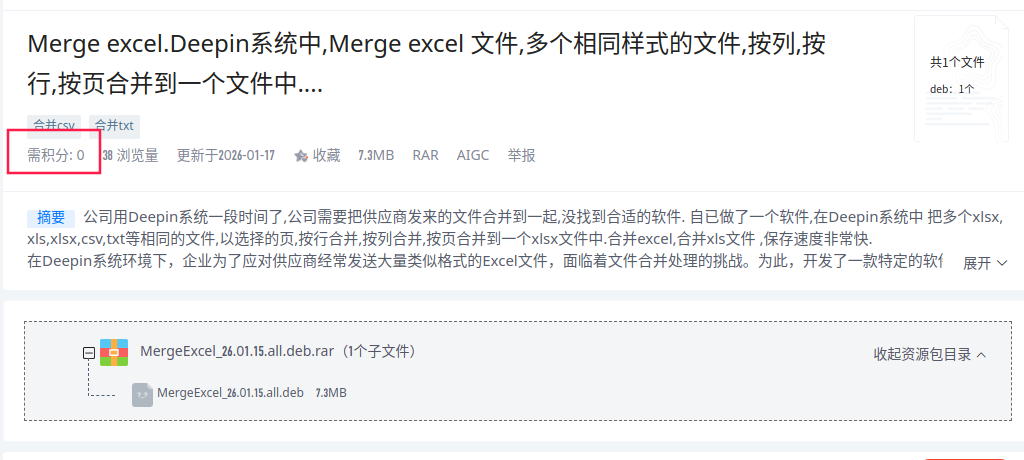
Task: Click the 38 浏览量 view count
Action: coord(130,156)
